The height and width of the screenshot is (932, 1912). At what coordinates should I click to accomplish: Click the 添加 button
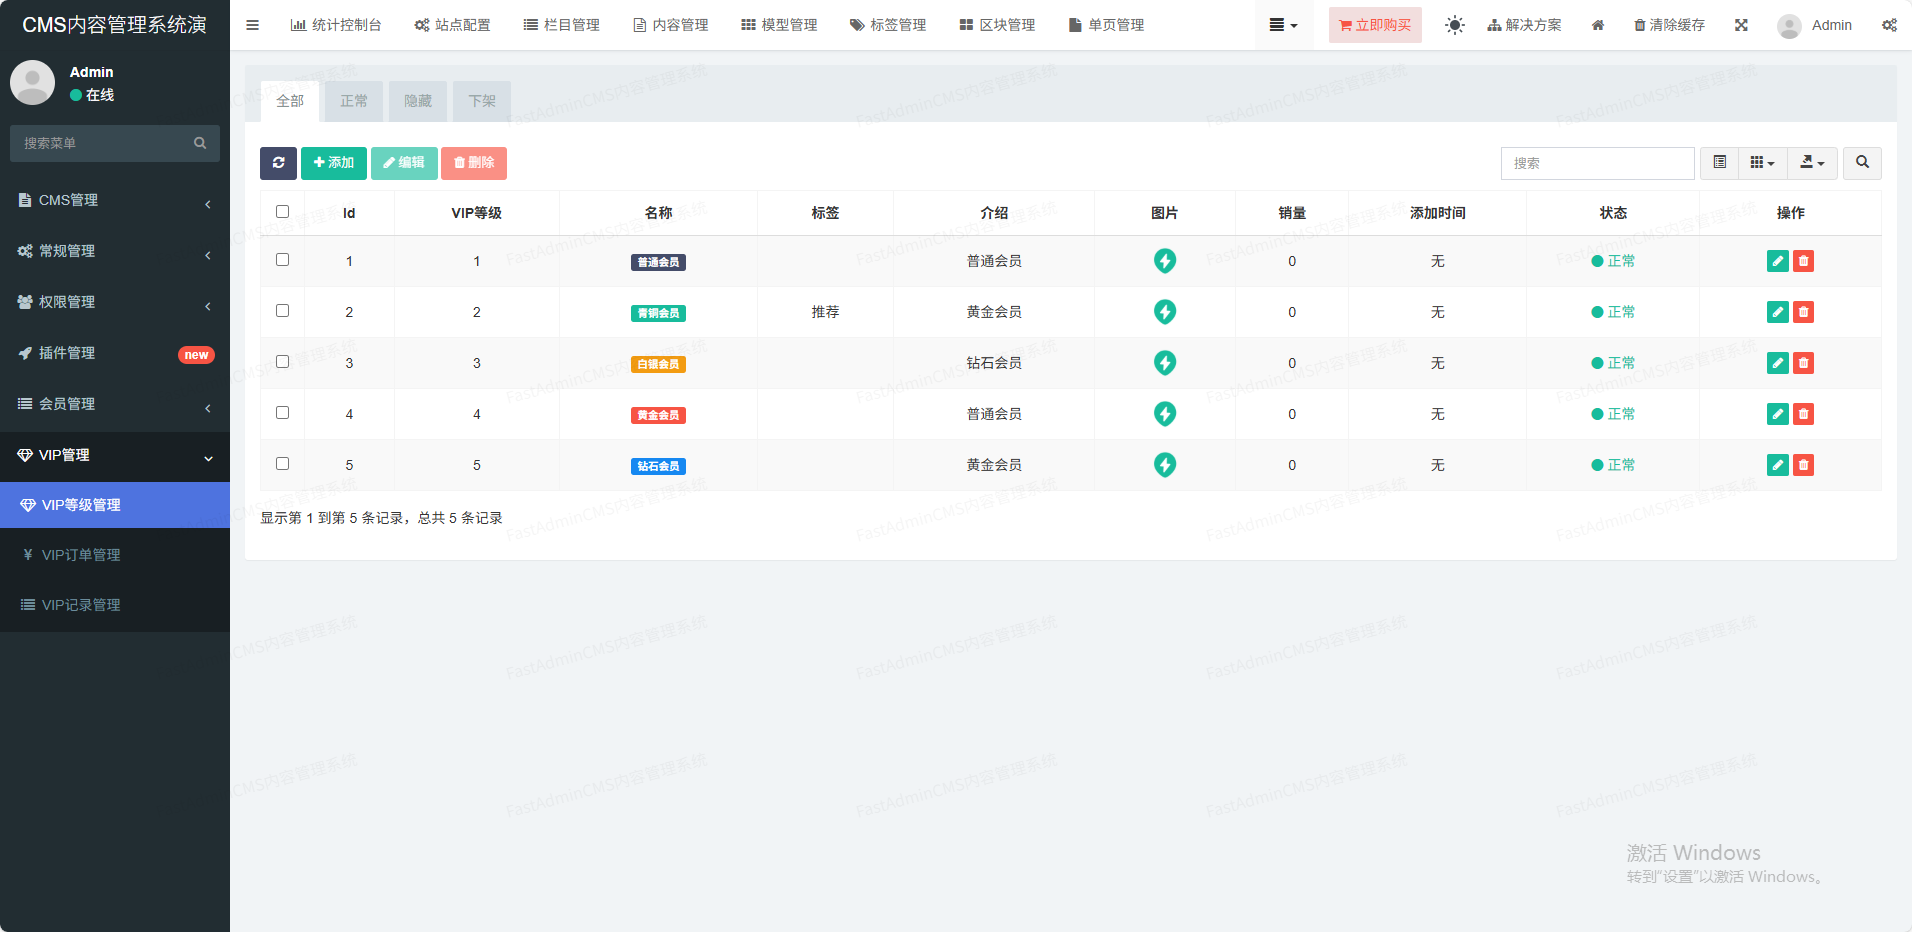point(334,163)
